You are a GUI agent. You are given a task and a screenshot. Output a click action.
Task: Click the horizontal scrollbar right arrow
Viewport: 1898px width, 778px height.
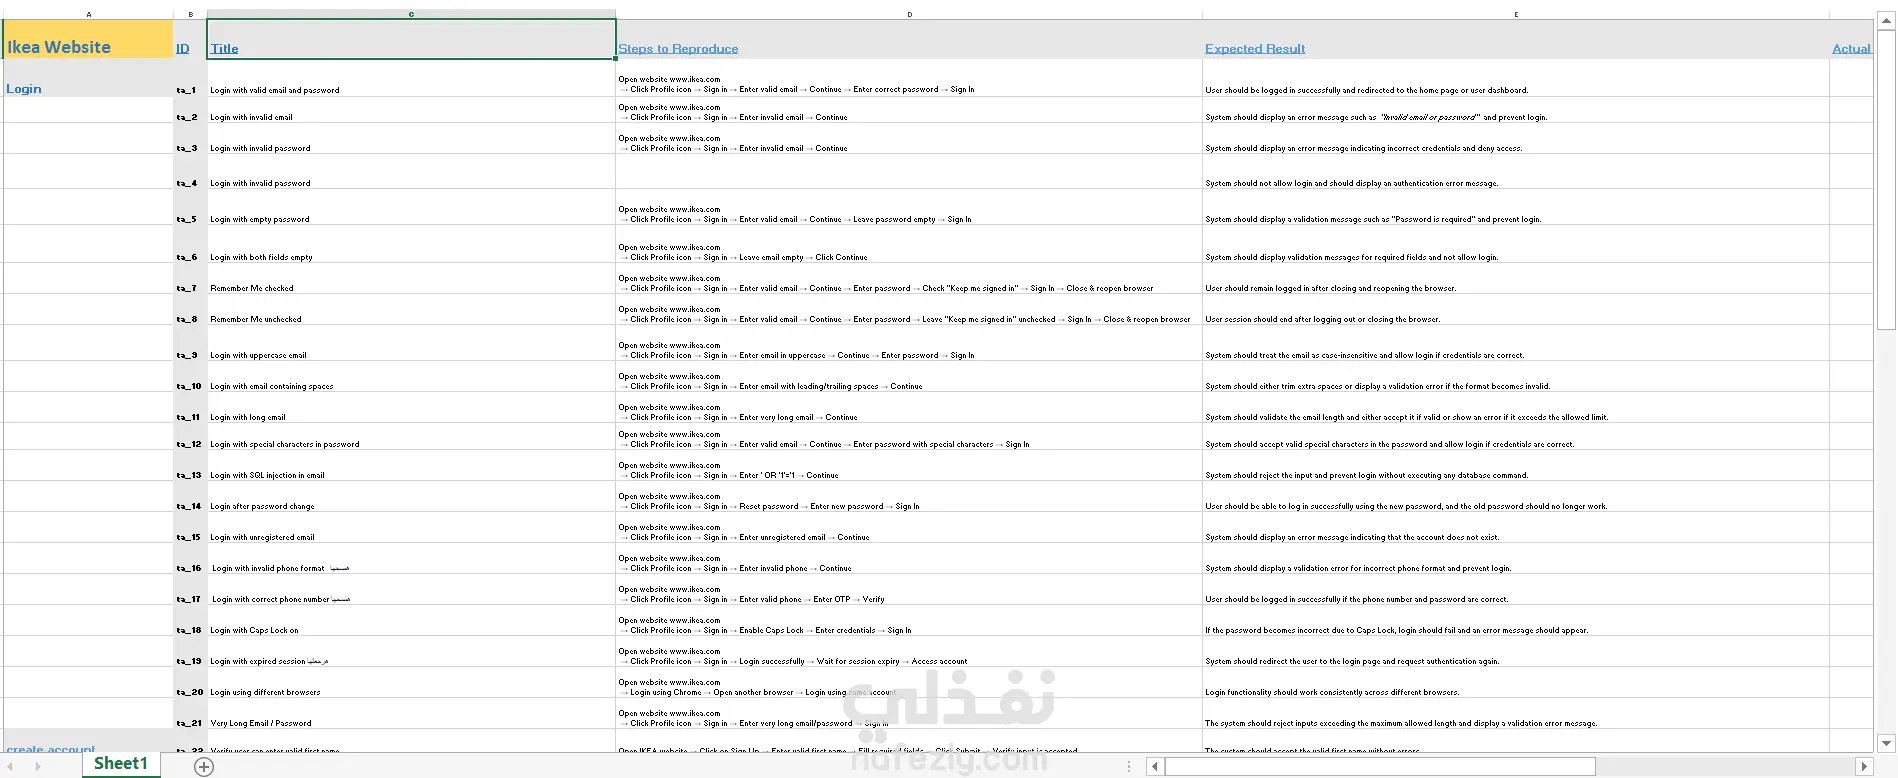click(x=1864, y=767)
